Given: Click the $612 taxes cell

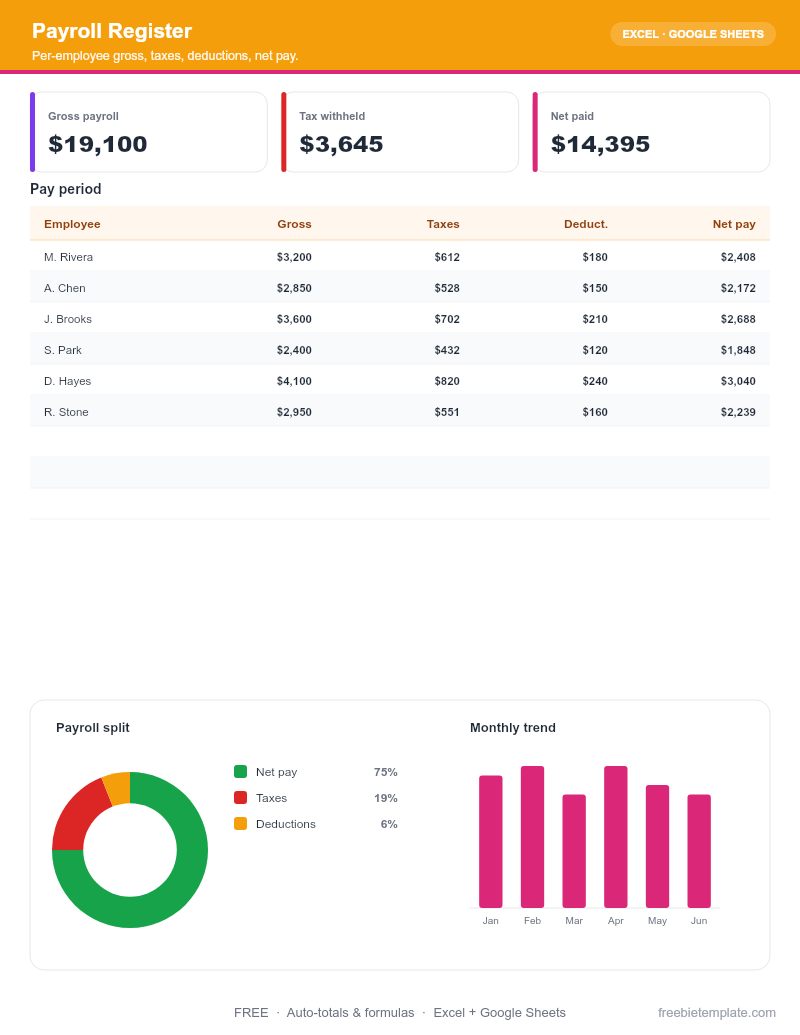Looking at the screenshot, I should 447,257.
